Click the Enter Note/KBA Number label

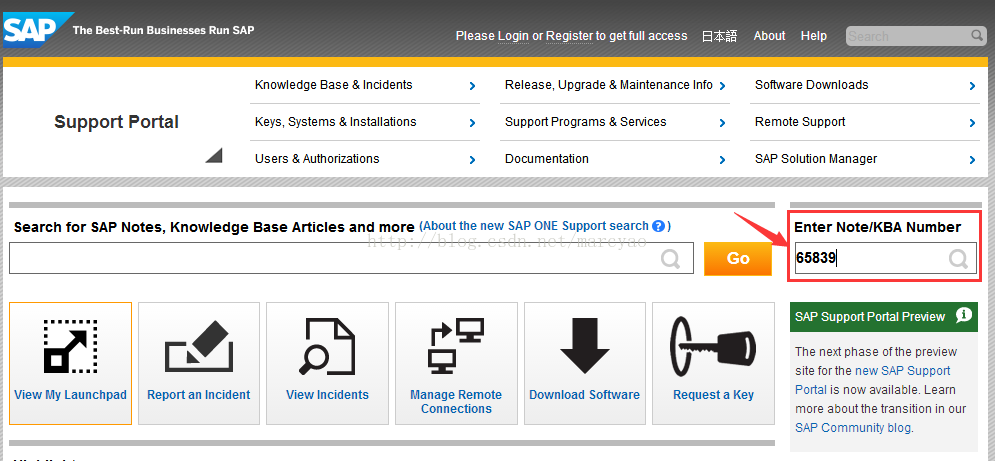coord(878,227)
